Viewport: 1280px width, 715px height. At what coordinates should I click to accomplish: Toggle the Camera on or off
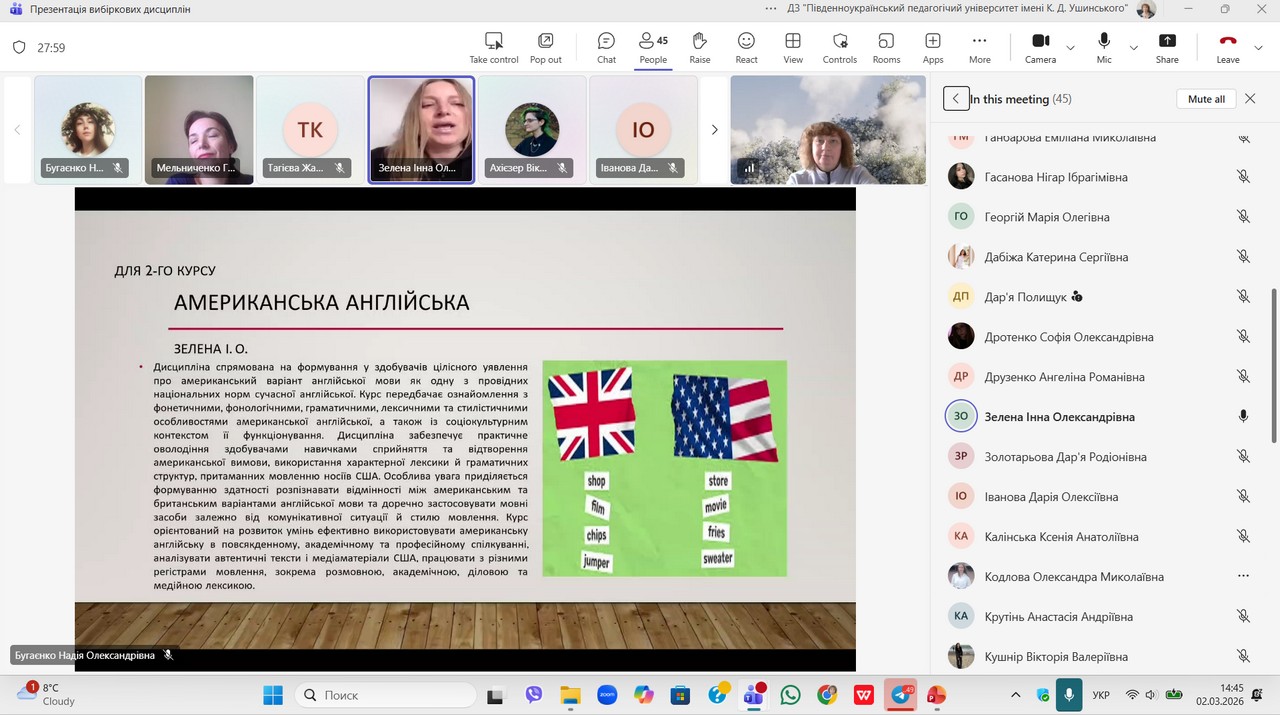pos(1040,47)
